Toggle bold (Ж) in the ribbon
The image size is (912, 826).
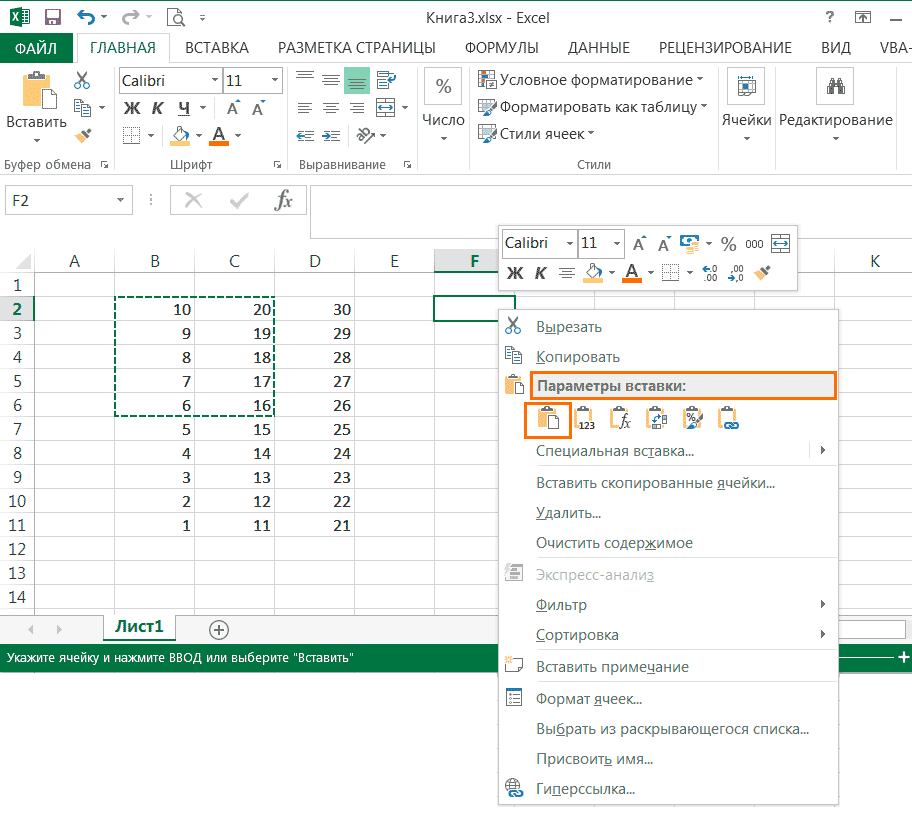tap(132, 108)
